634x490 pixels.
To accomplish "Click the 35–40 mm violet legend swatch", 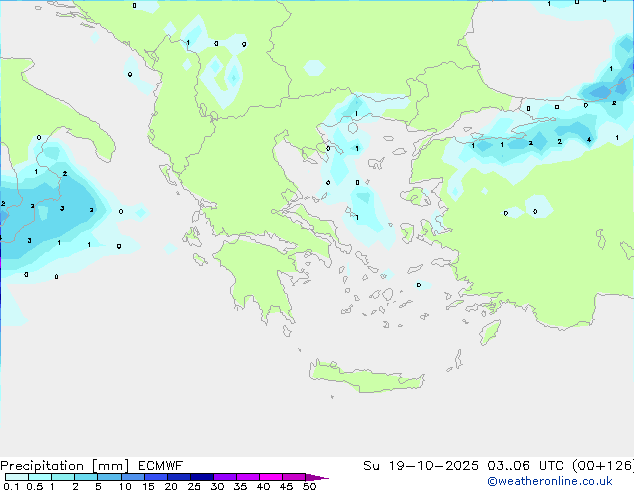I will click(x=248, y=477).
